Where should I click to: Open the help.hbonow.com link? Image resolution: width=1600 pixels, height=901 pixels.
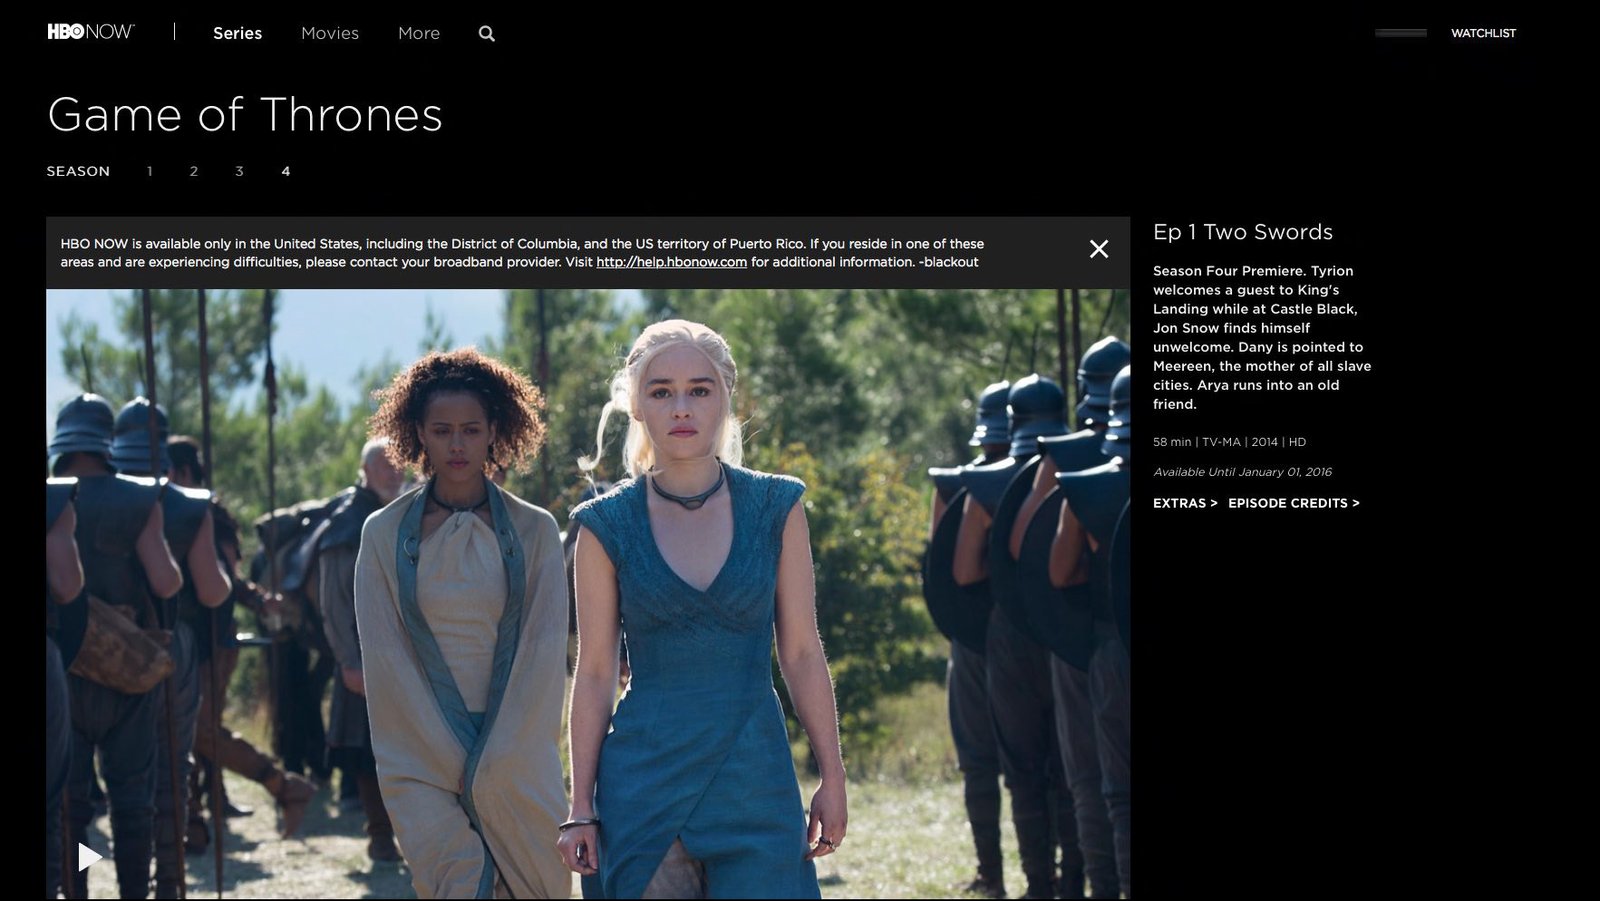(672, 262)
